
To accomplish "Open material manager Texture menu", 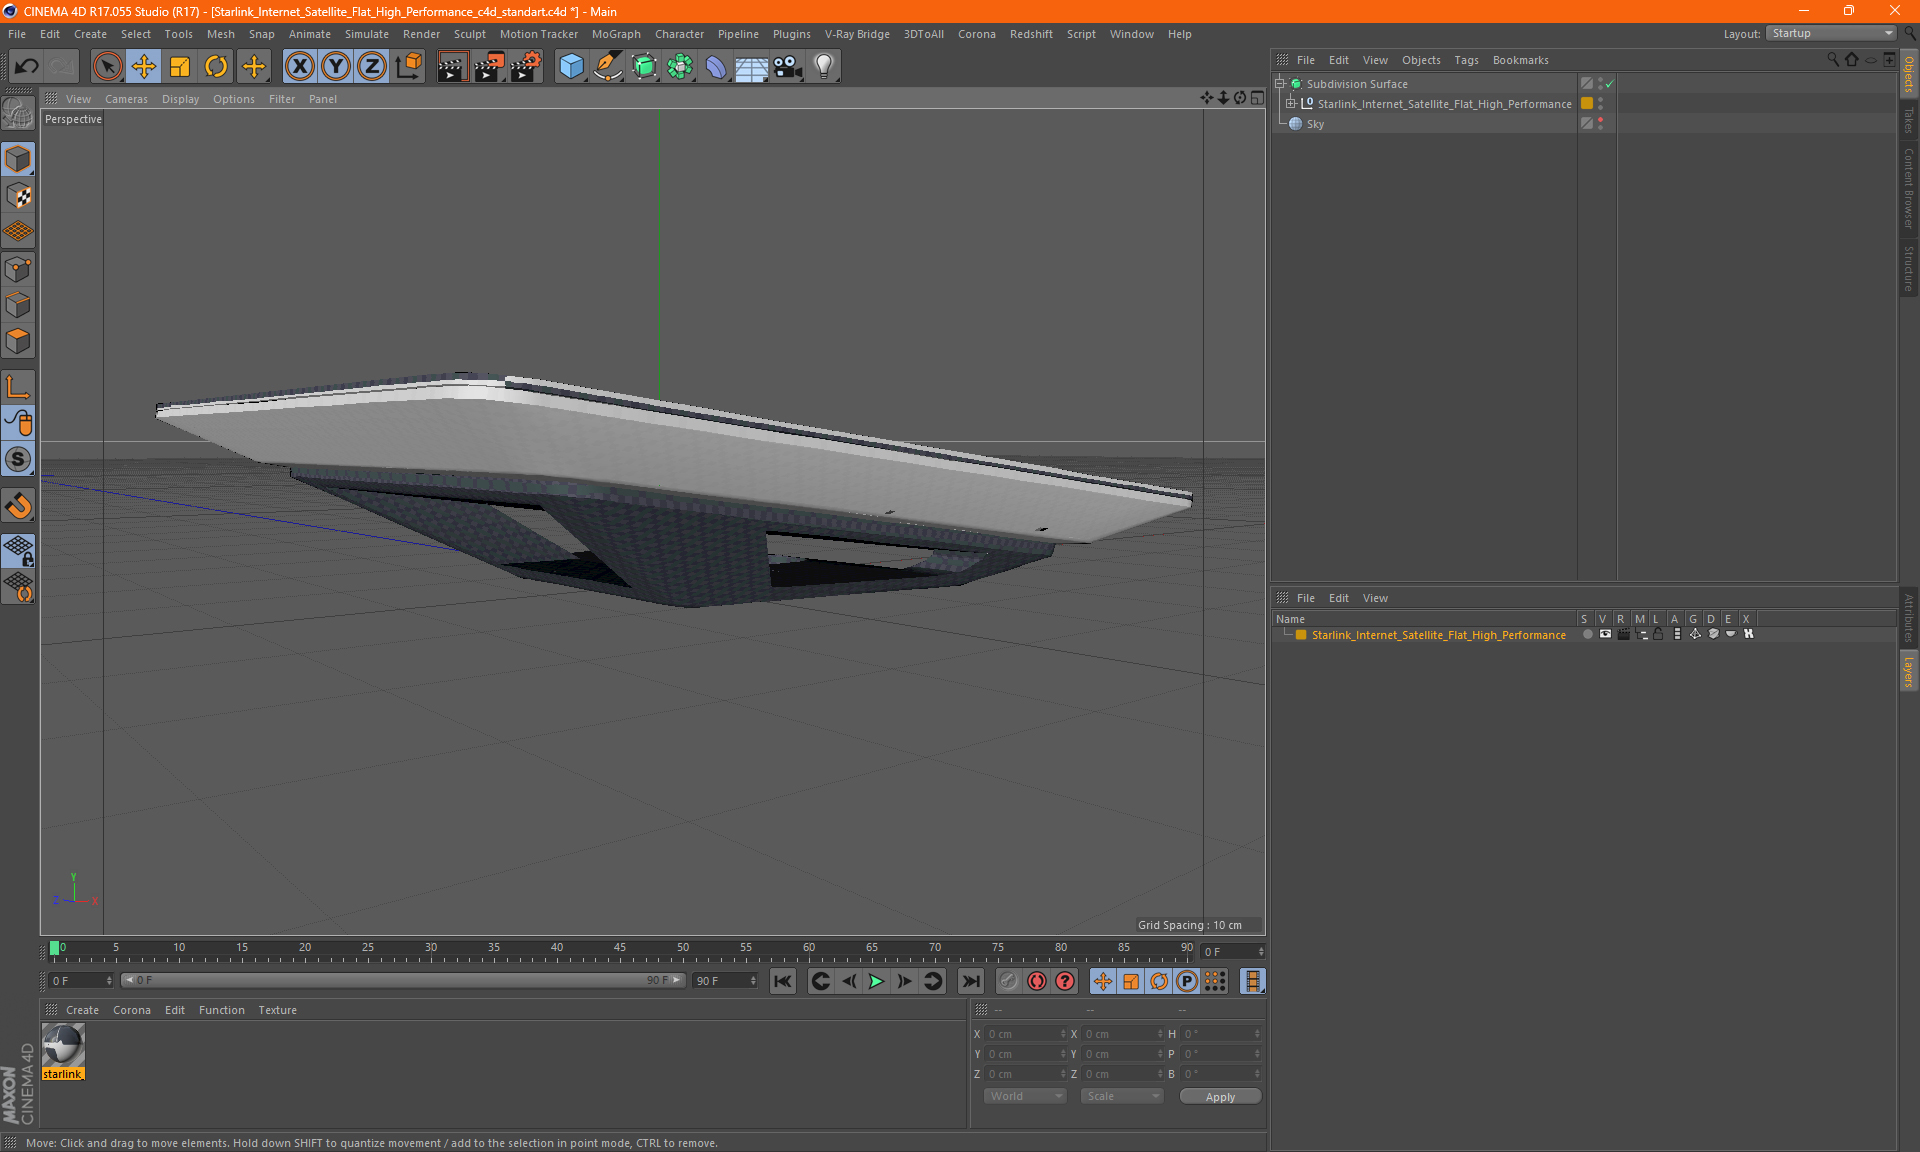I will click(277, 1010).
